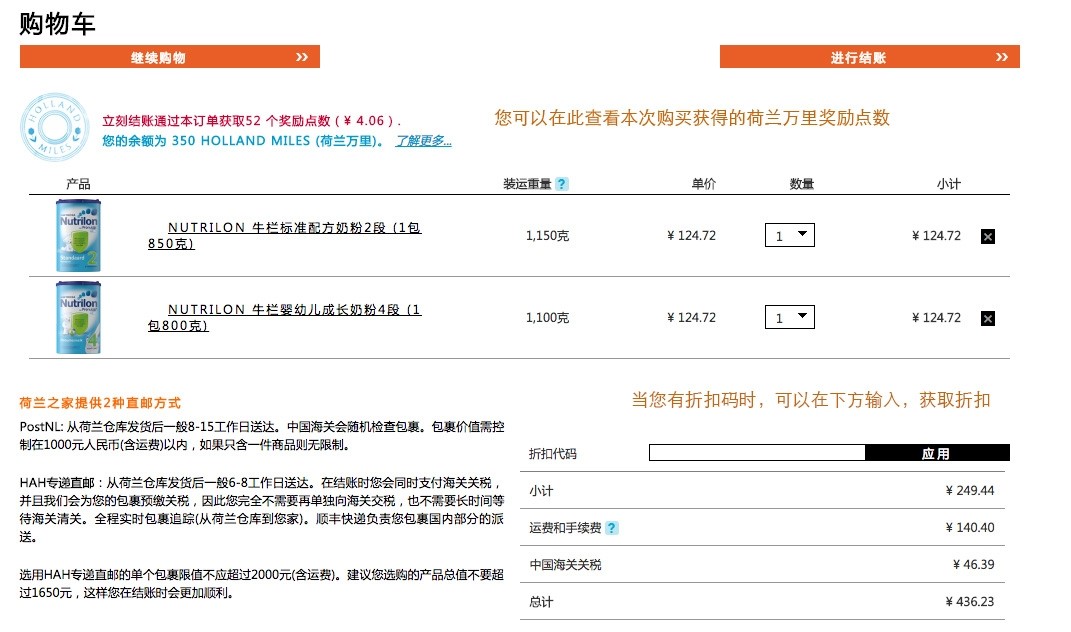Open the 了解更多 link

(423, 141)
